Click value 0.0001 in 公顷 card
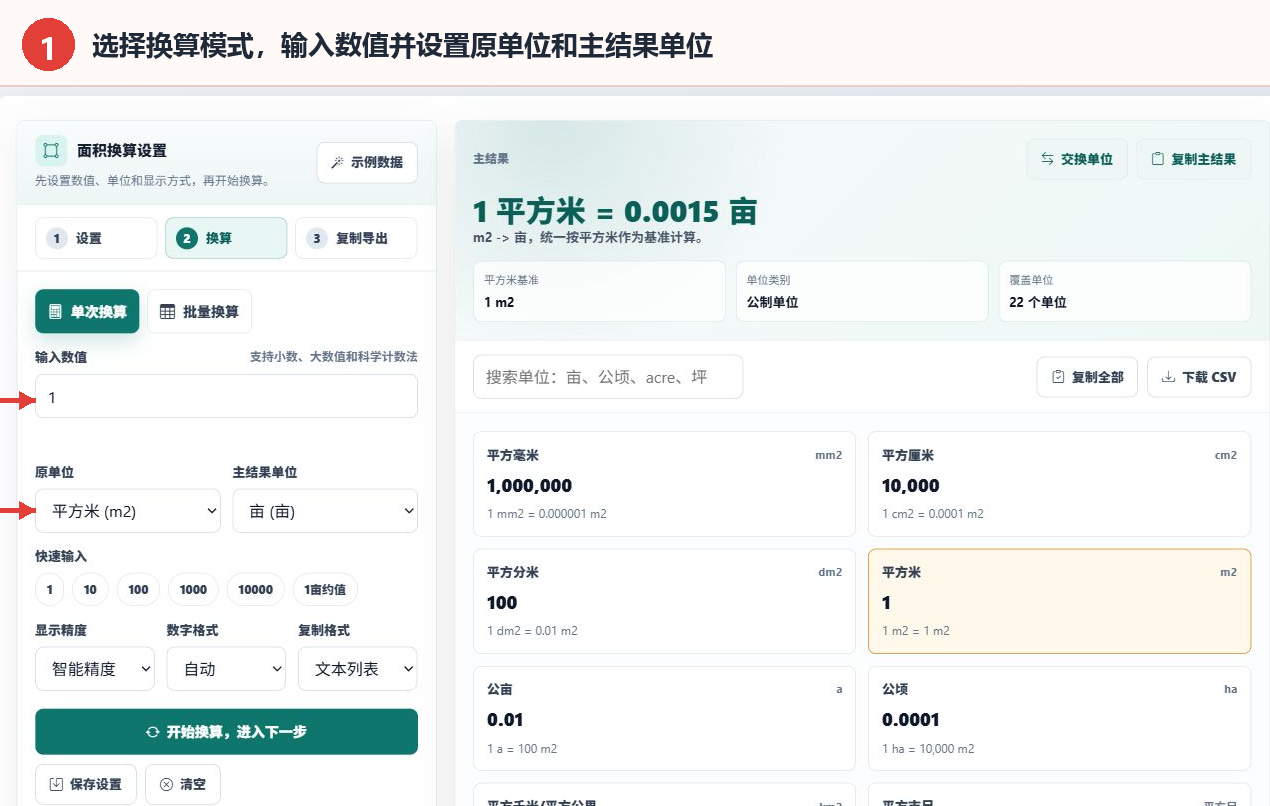The image size is (1270, 806). coord(910,720)
